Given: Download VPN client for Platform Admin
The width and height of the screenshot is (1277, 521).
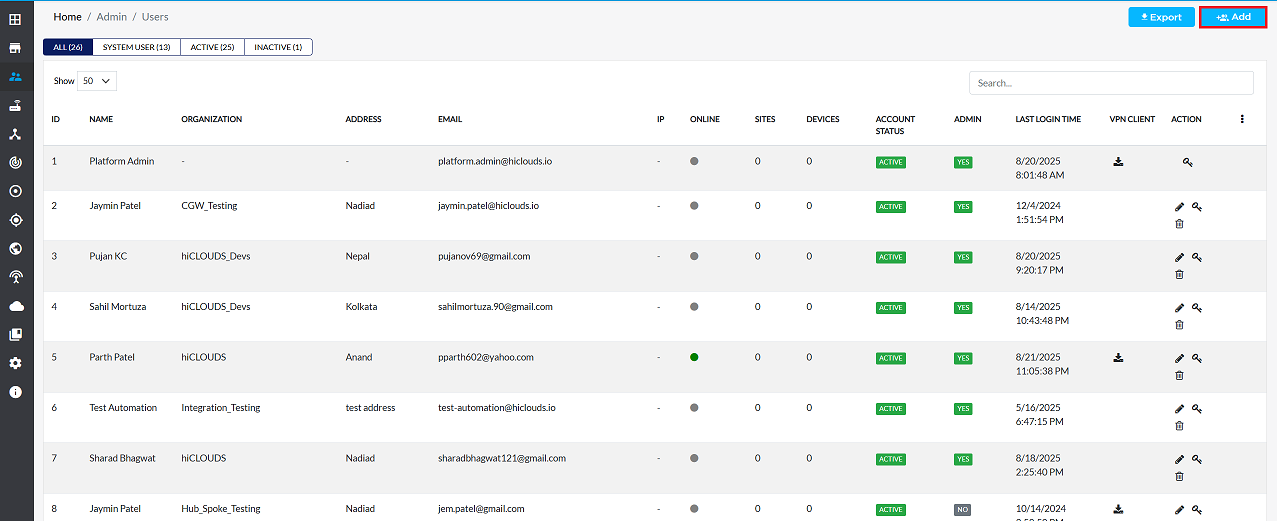Looking at the screenshot, I should click(1118, 161).
